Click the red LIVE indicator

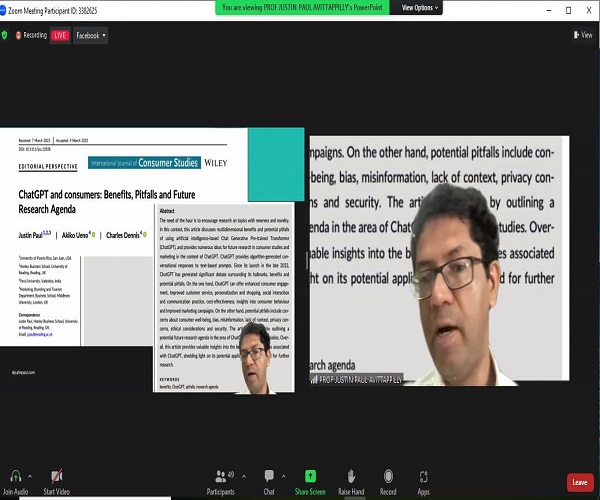[60, 36]
